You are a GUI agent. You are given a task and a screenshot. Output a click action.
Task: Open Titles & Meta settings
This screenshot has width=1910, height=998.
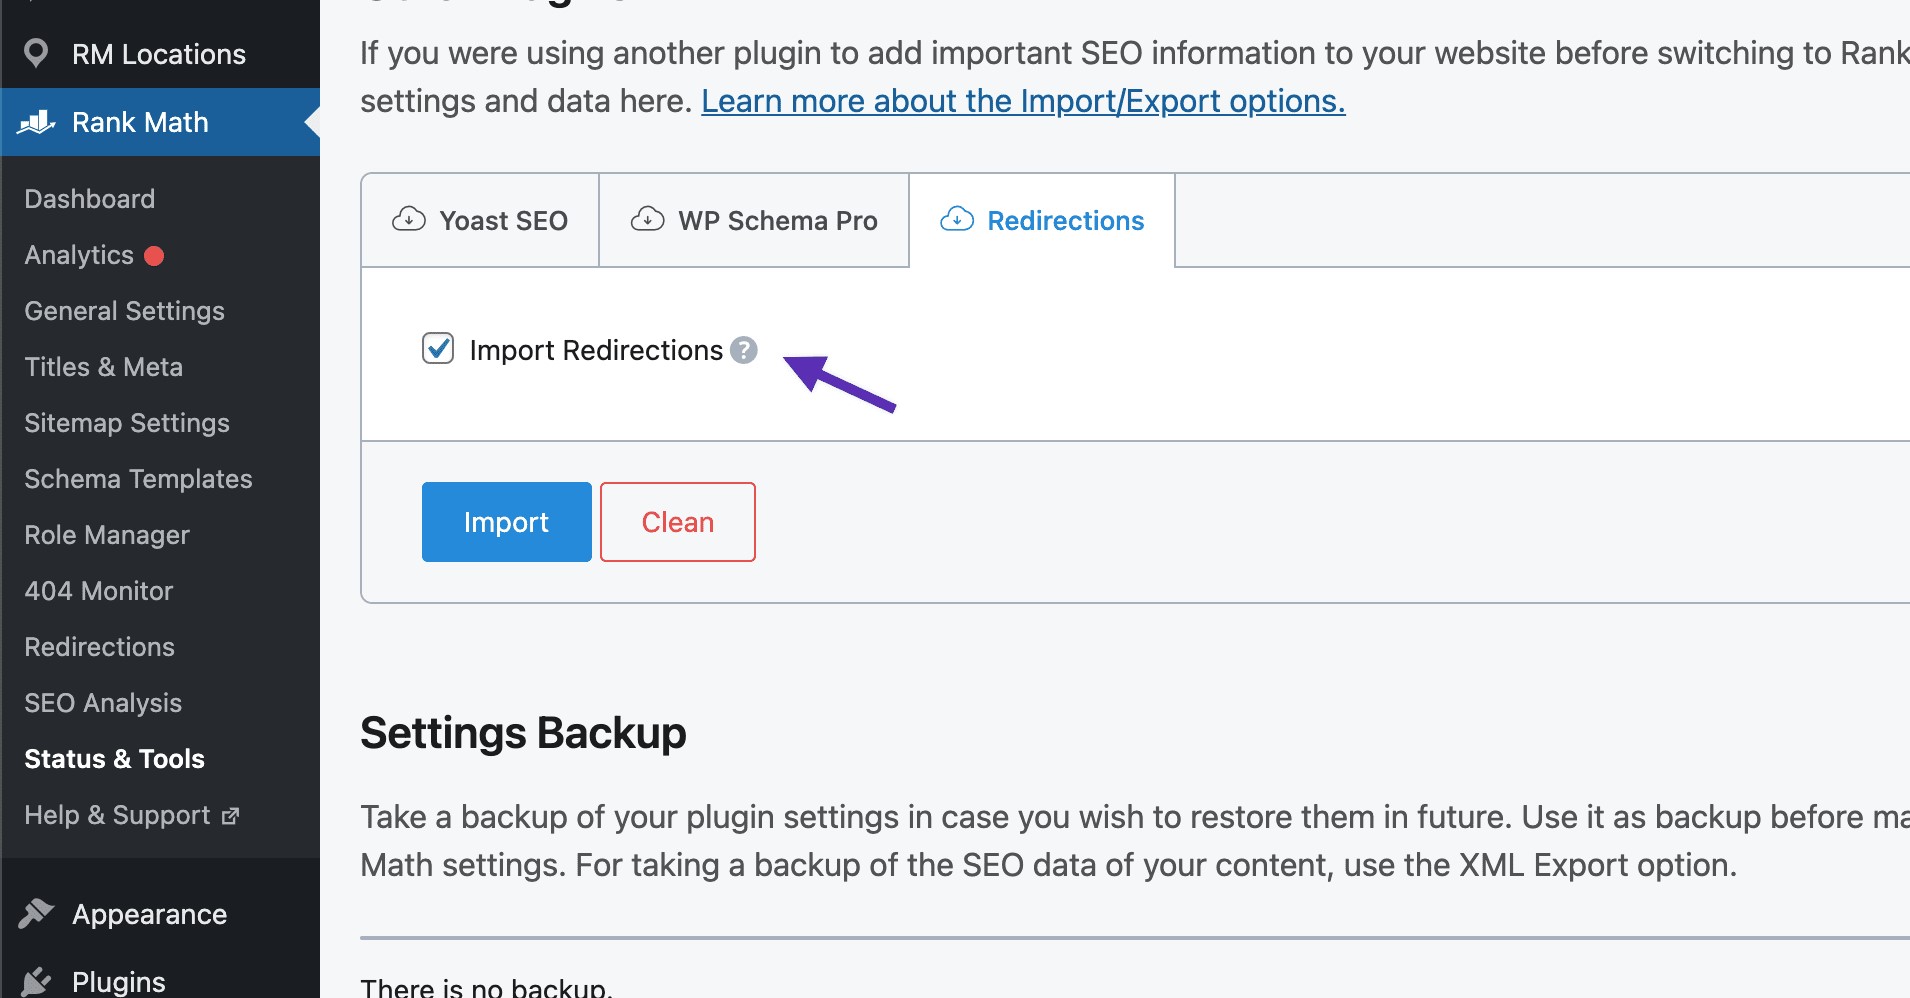click(103, 367)
